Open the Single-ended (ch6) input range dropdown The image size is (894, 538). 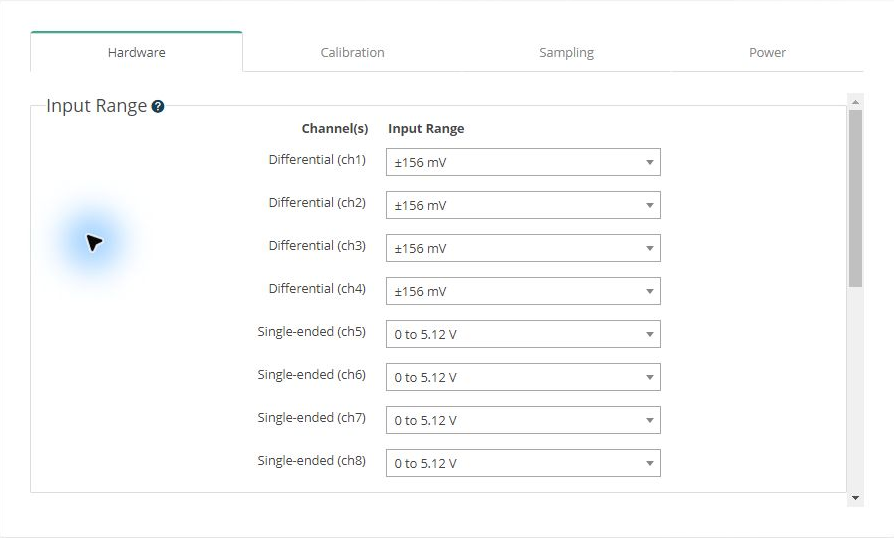(x=523, y=377)
